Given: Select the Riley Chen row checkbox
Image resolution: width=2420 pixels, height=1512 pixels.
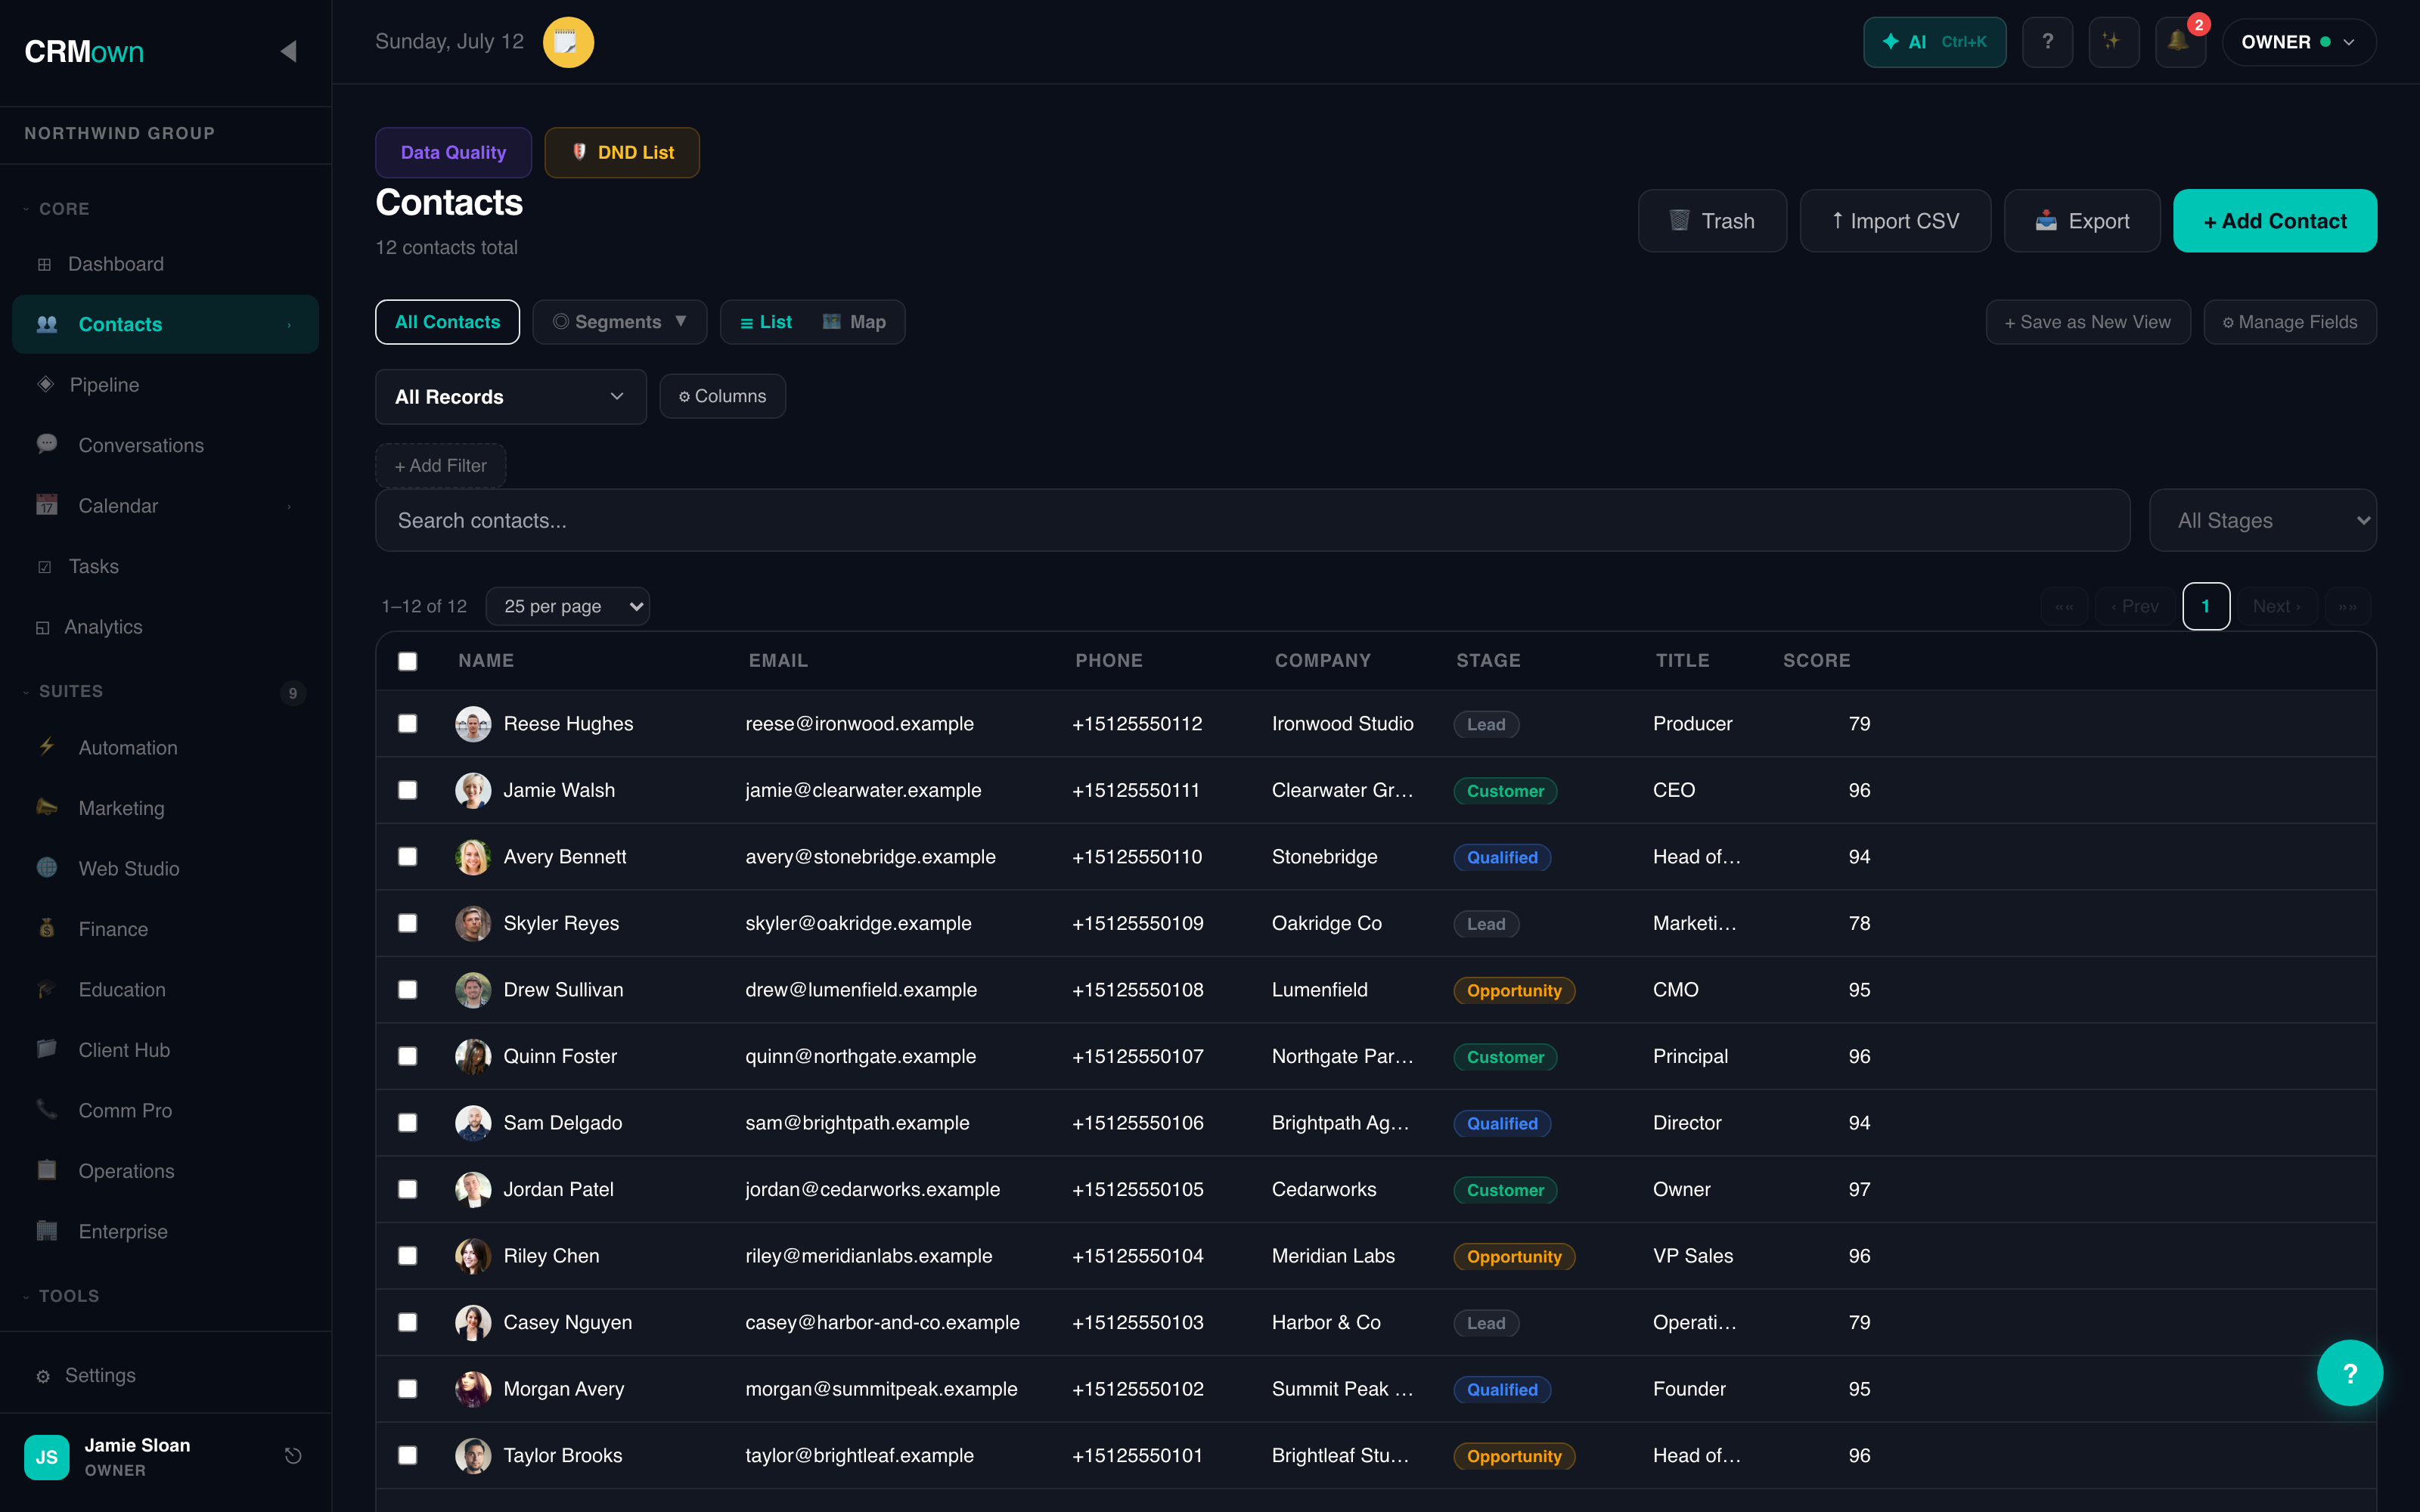Looking at the screenshot, I should coord(407,1256).
